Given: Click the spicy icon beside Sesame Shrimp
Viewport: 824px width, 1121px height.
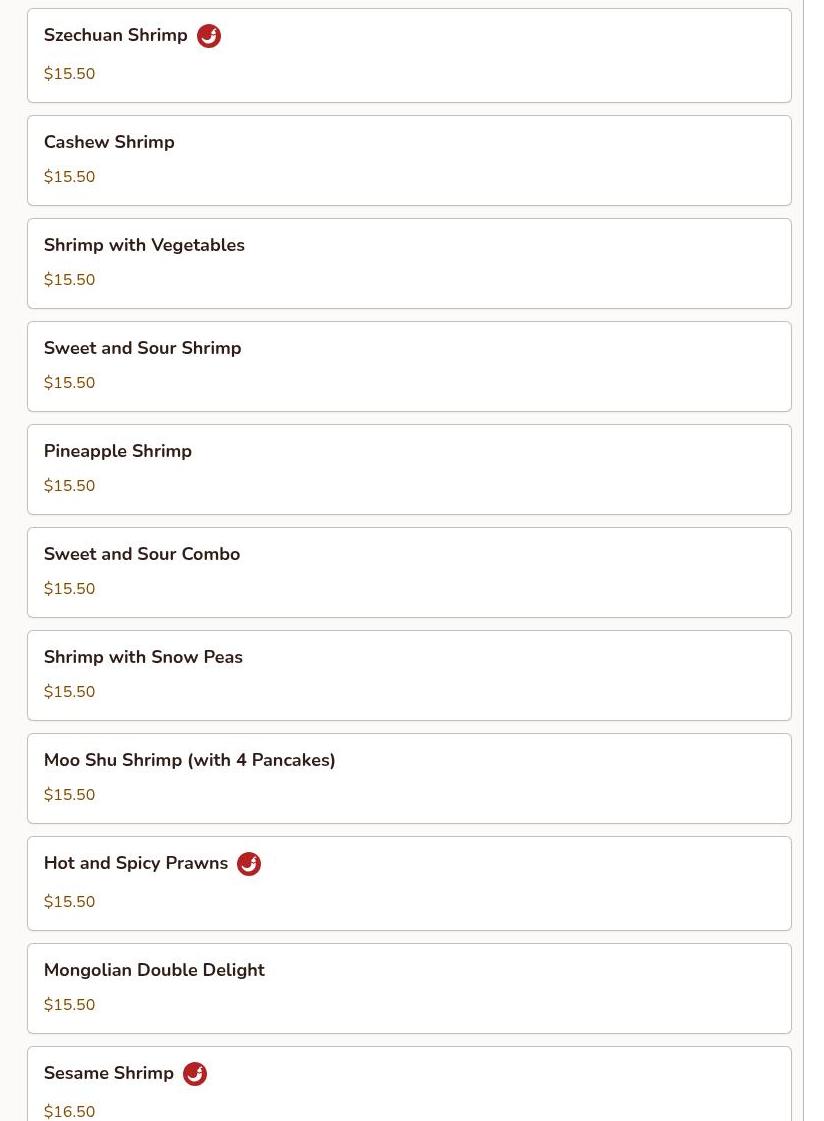Looking at the screenshot, I should [x=194, y=1074].
